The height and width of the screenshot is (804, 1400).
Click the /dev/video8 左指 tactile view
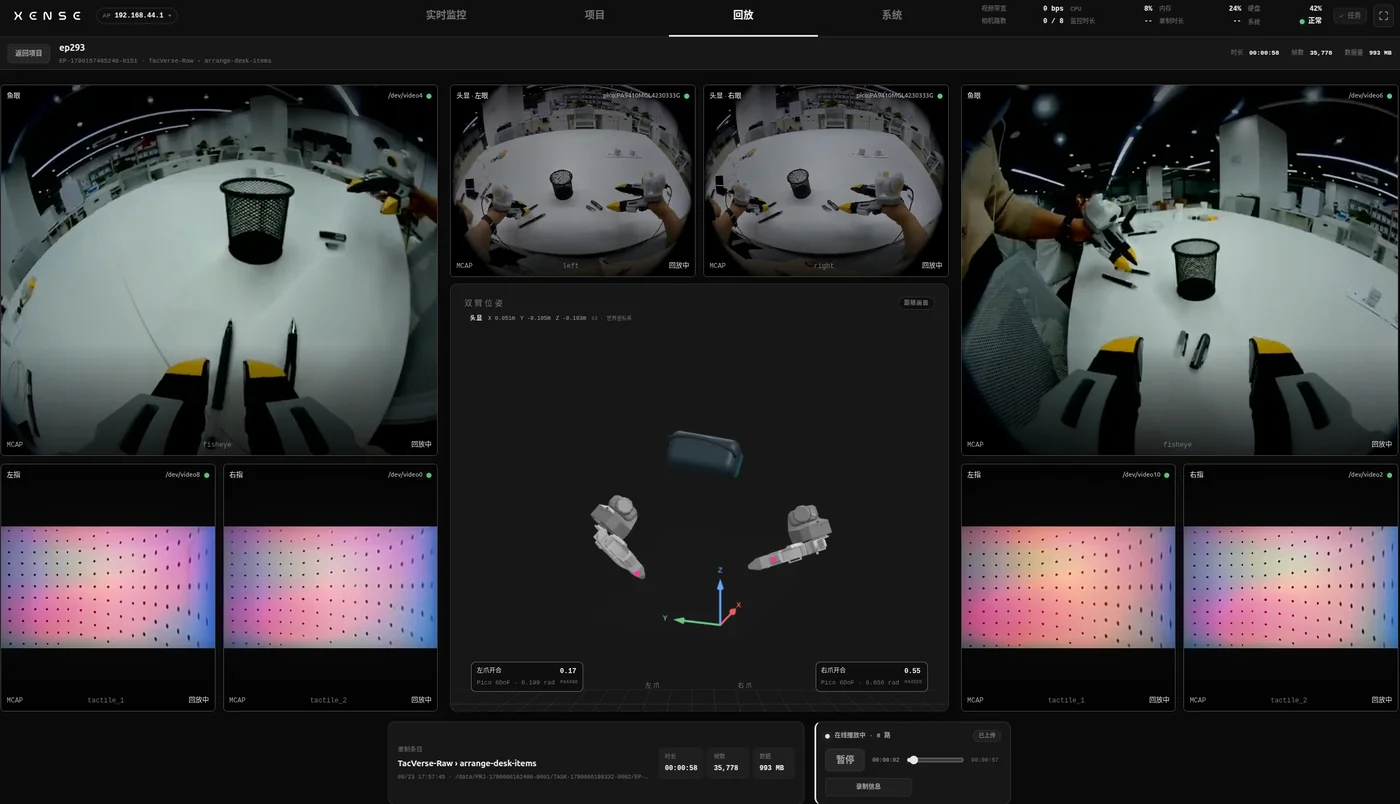pyautogui.click(x=108, y=588)
